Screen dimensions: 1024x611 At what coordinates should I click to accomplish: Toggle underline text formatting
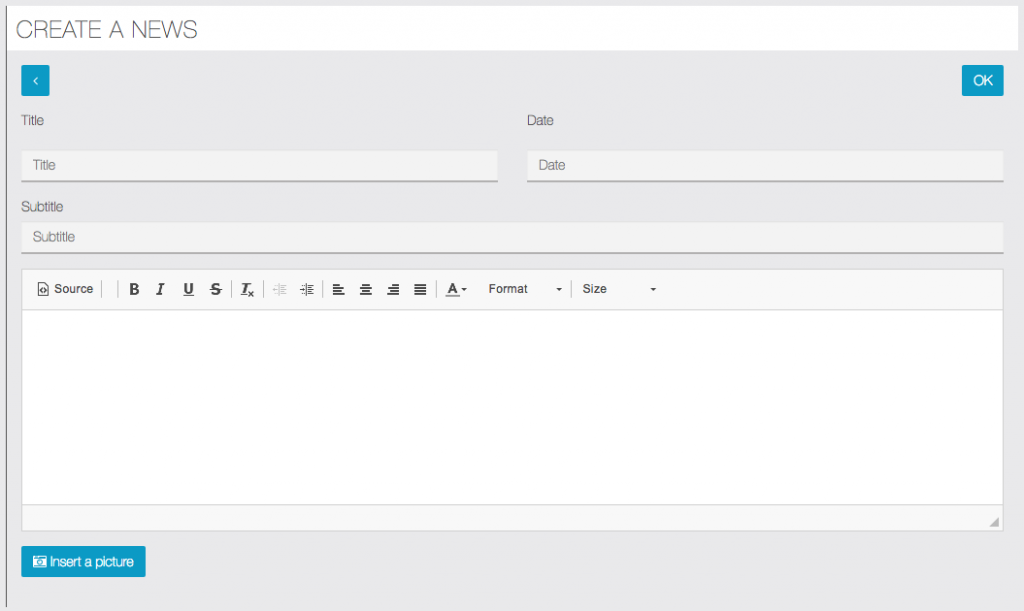pyautogui.click(x=188, y=289)
